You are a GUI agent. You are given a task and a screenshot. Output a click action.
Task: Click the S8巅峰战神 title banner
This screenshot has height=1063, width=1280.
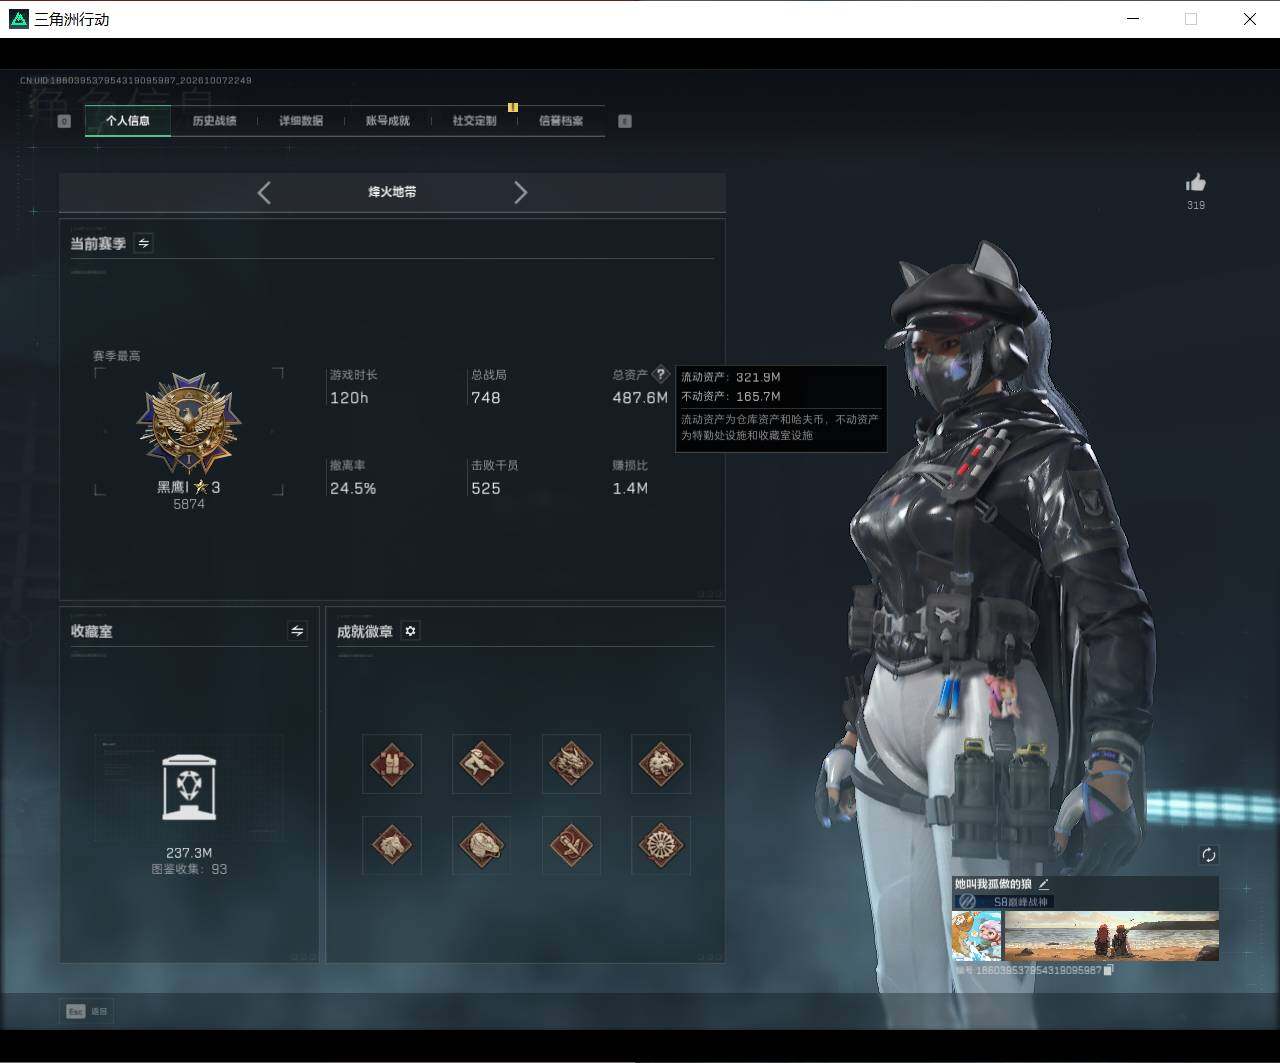(1003, 901)
